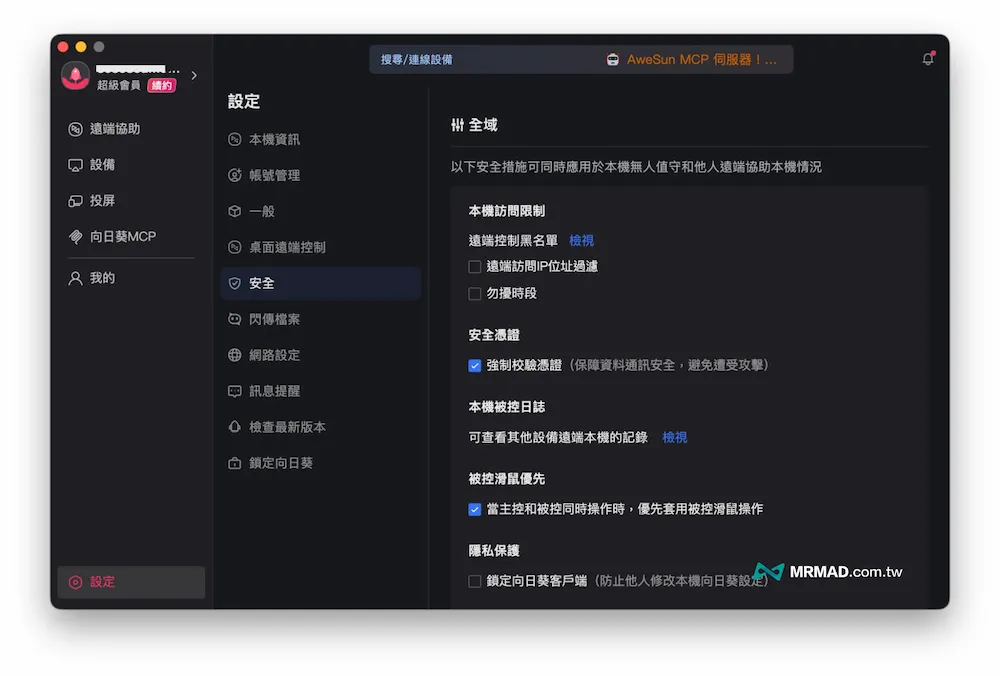The width and height of the screenshot is (1000, 676).
Task: Click the 向日葵MCP icon
Action: (75, 237)
